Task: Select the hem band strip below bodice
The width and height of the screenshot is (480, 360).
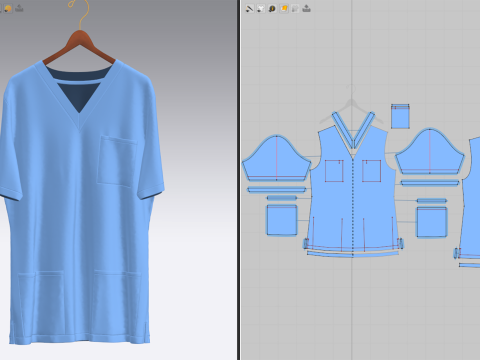Action: (x=353, y=254)
